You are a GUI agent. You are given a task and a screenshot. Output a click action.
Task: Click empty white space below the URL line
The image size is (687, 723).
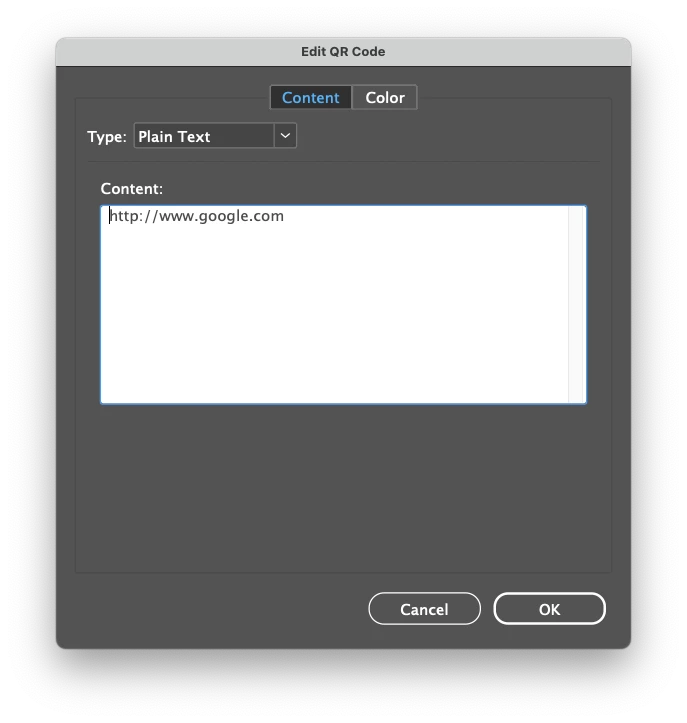pos(334,314)
